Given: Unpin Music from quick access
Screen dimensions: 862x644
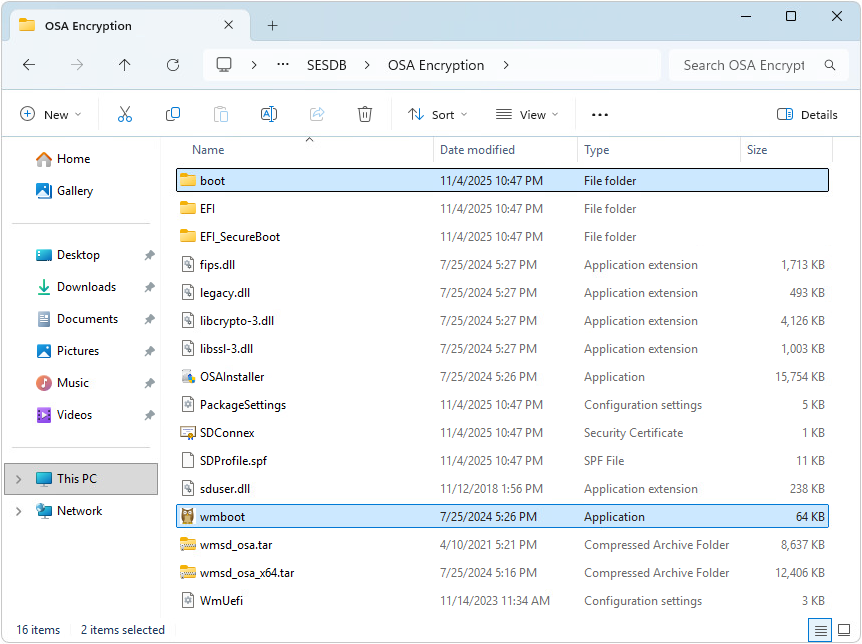Looking at the screenshot, I should pyautogui.click(x=150, y=383).
